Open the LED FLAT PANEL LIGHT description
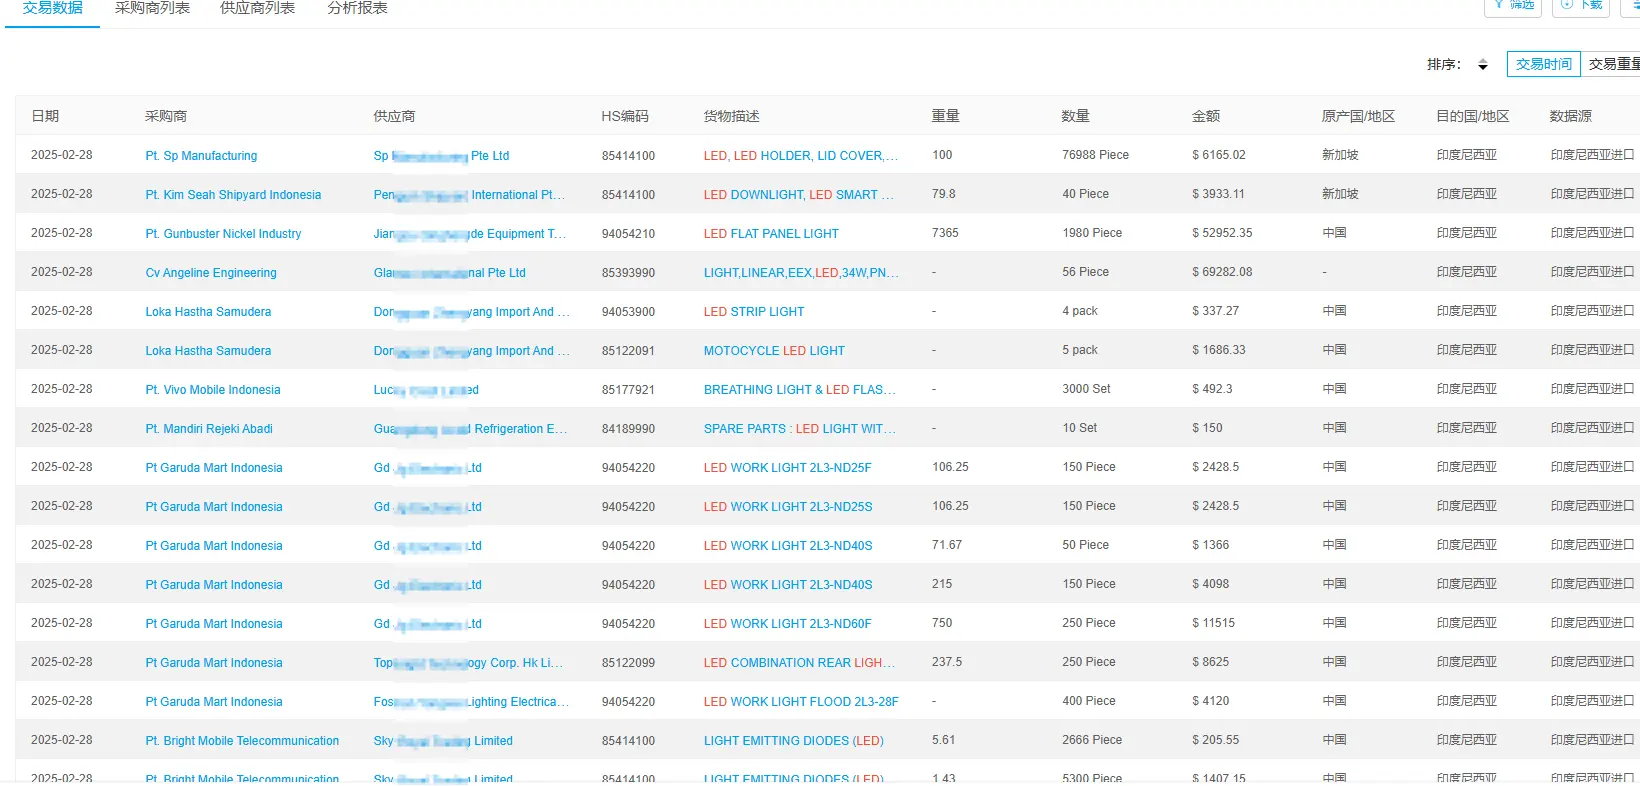 (x=771, y=234)
